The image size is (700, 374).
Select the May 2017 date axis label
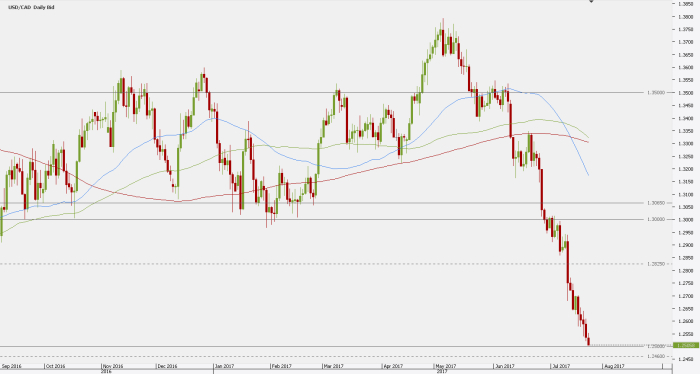[x=446, y=366]
